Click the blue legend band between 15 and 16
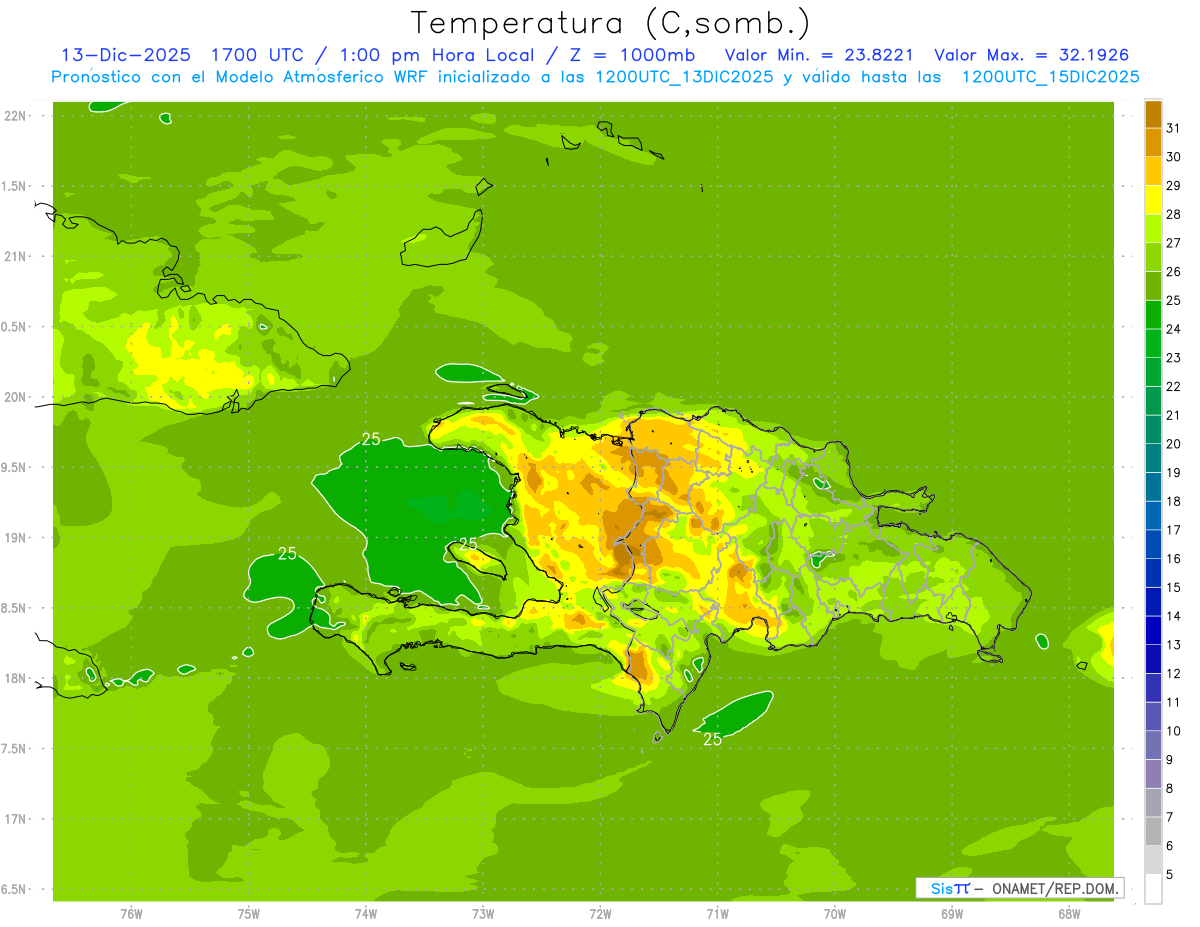1200x927 pixels. pos(1153,573)
